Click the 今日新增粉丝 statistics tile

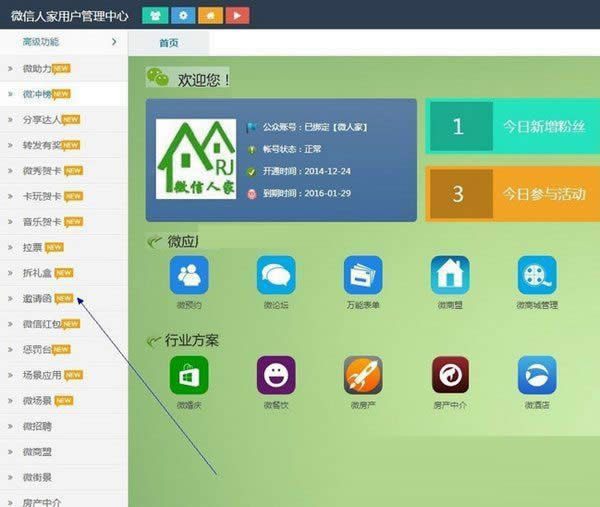point(512,127)
